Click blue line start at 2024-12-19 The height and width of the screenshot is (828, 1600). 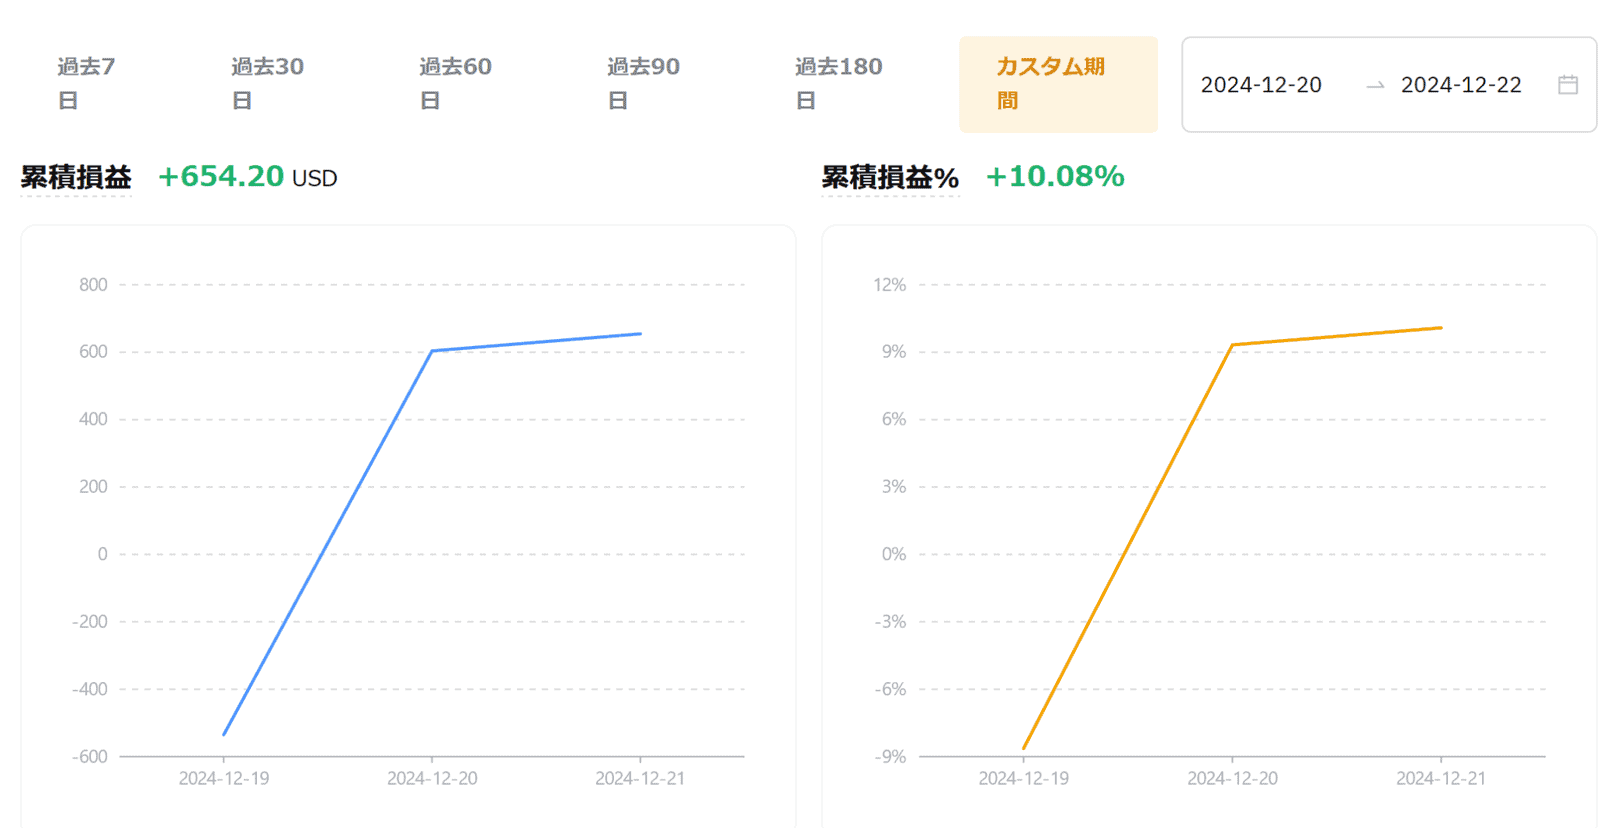pyautogui.click(x=224, y=734)
